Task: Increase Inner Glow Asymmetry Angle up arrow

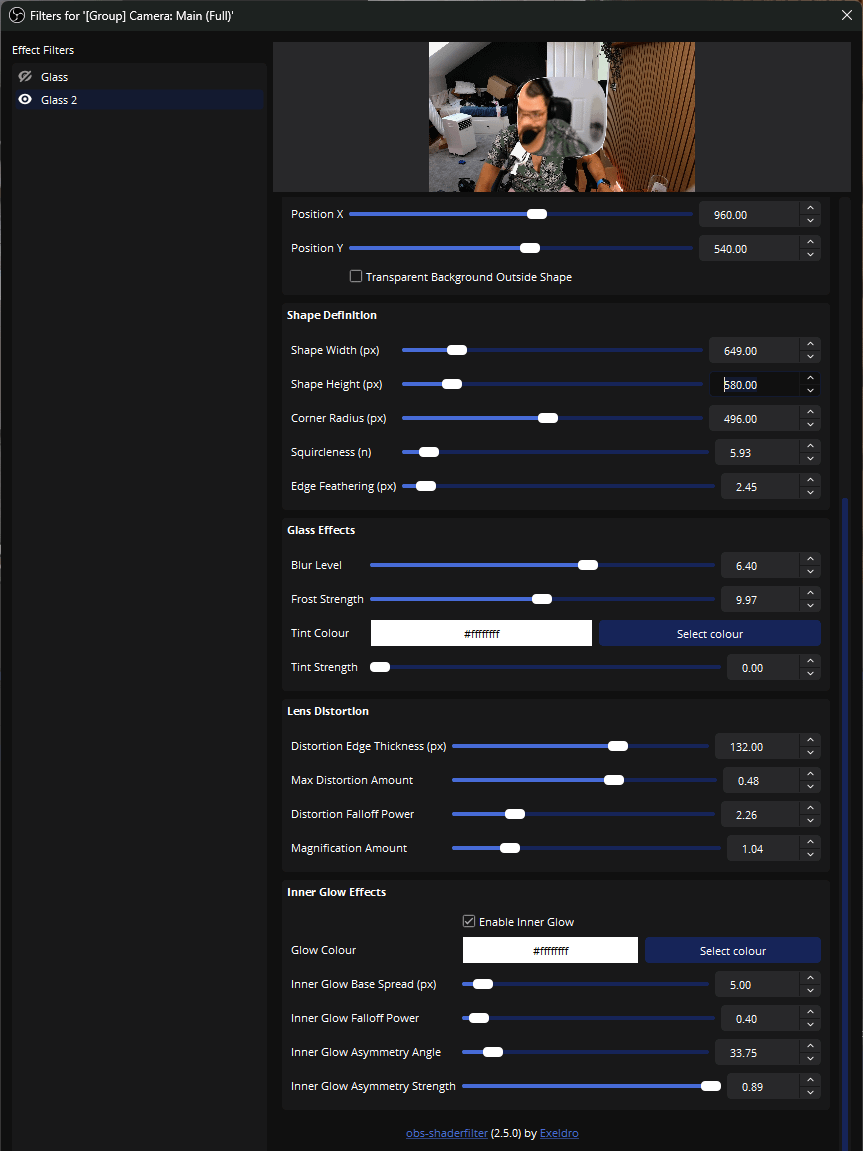Action: pyautogui.click(x=810, y=1045)
